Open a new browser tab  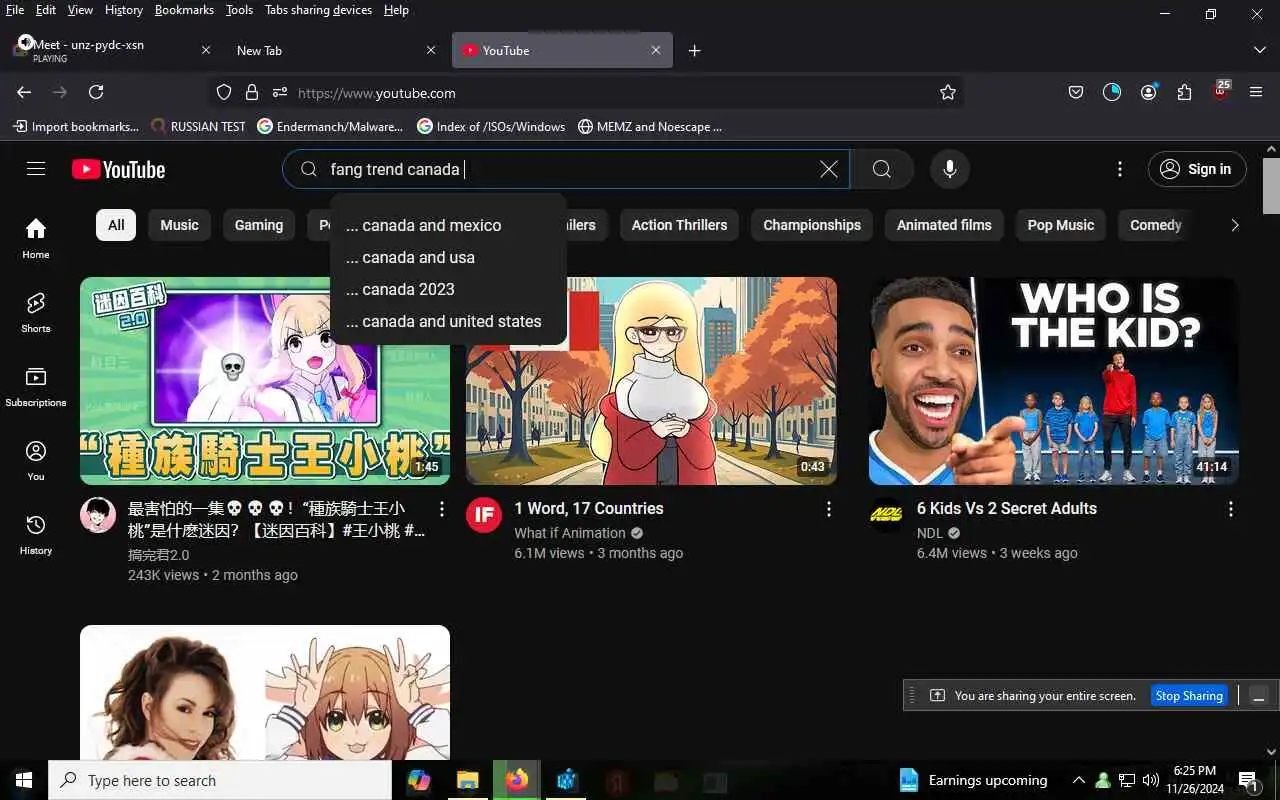695,50
